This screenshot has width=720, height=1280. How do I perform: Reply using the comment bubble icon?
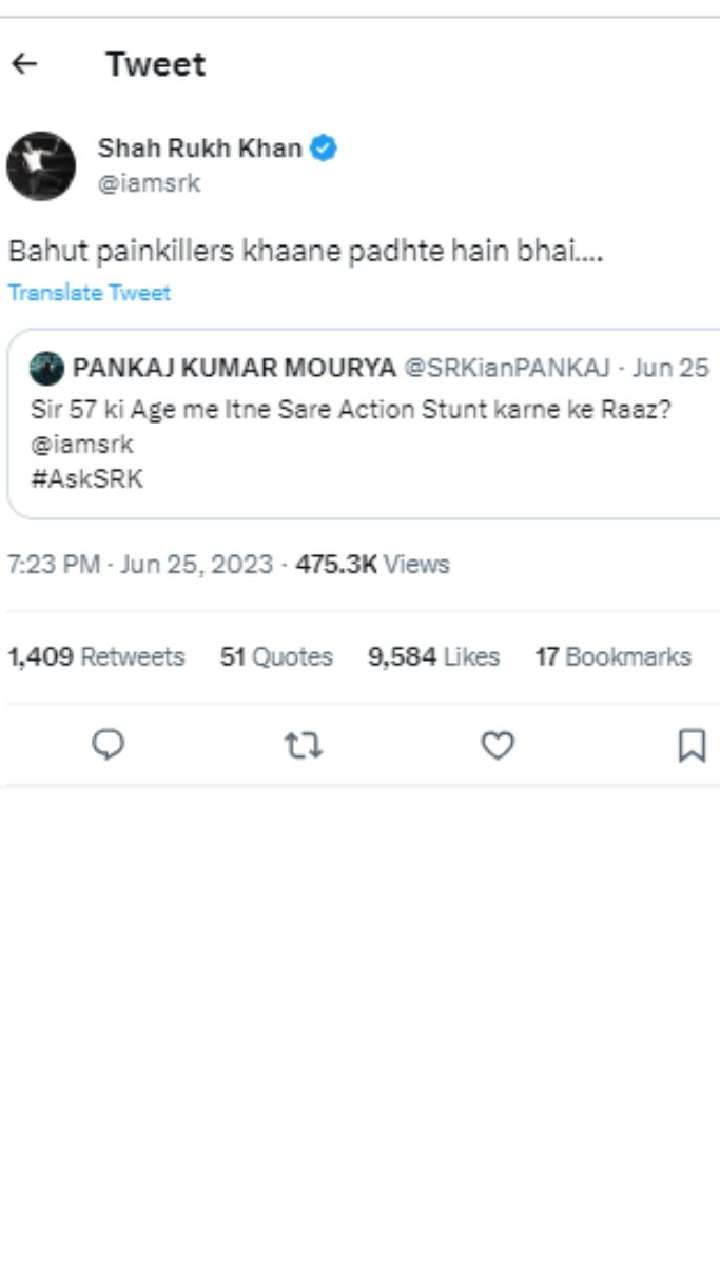click(108, 745)
